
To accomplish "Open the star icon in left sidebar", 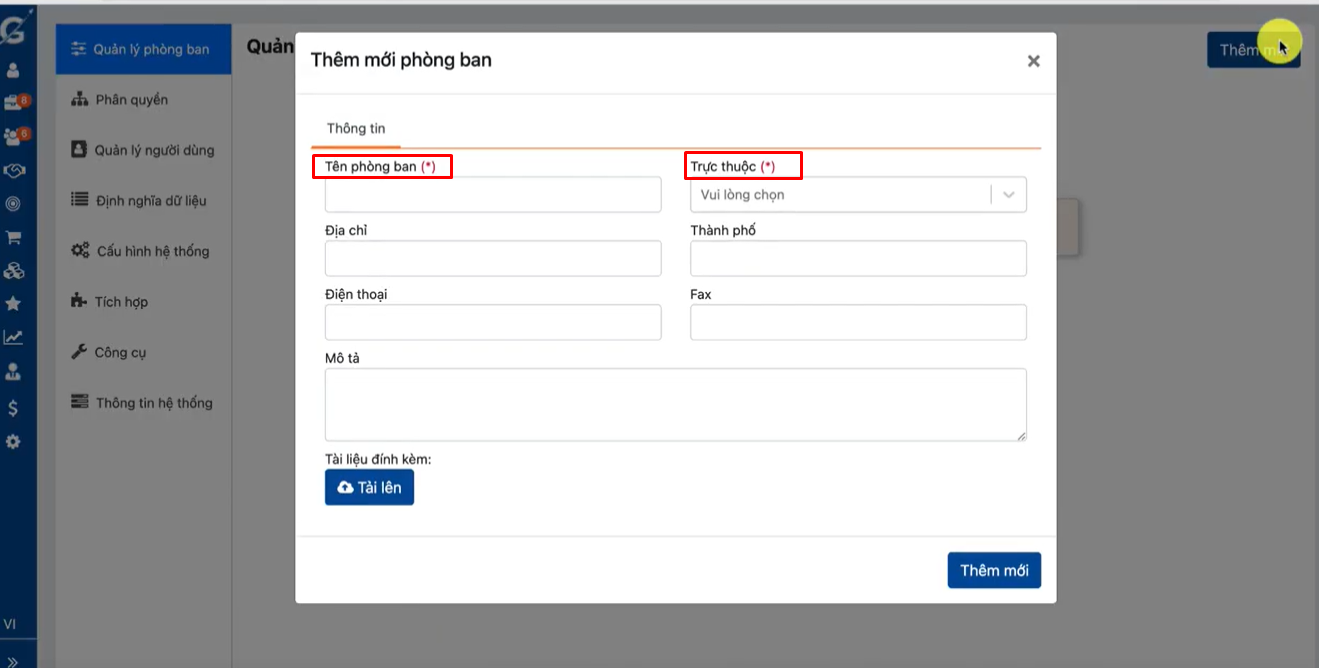I will point(13,304).
